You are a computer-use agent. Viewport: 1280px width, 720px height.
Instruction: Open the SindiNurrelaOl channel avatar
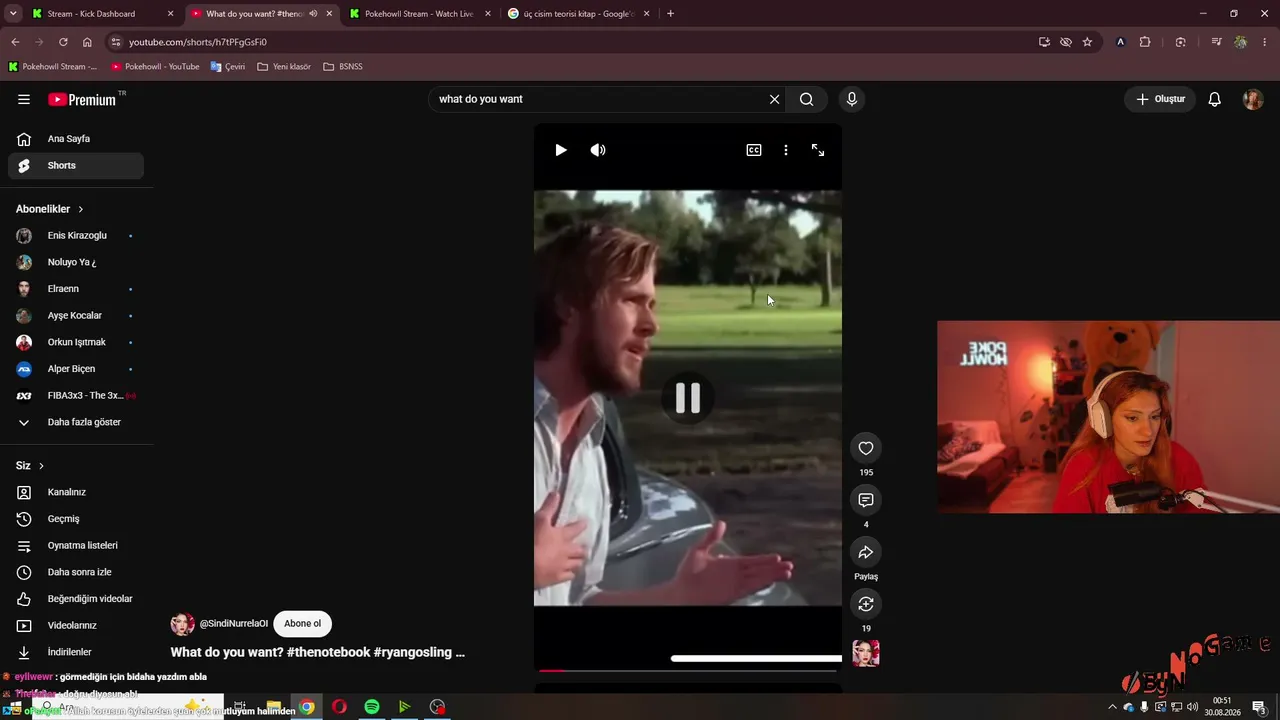tap(182, 624)
